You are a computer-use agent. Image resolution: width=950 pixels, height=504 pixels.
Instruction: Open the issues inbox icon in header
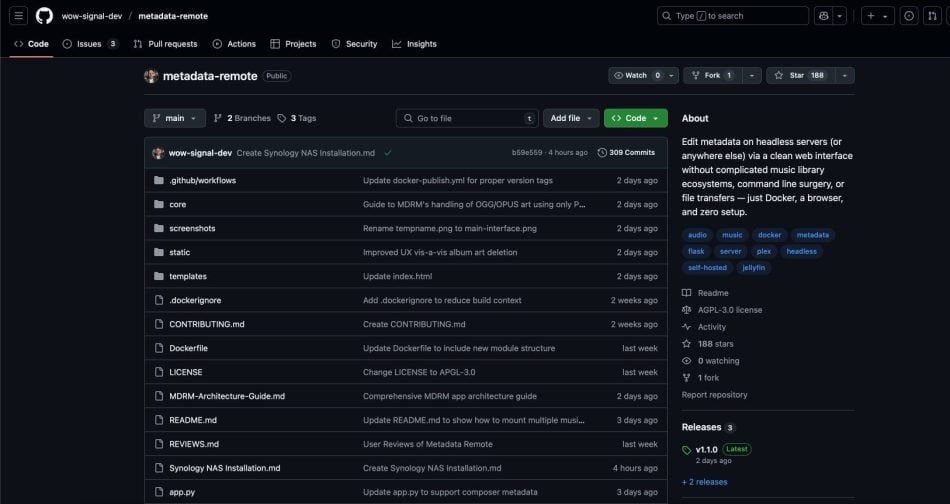coord(909,16)
